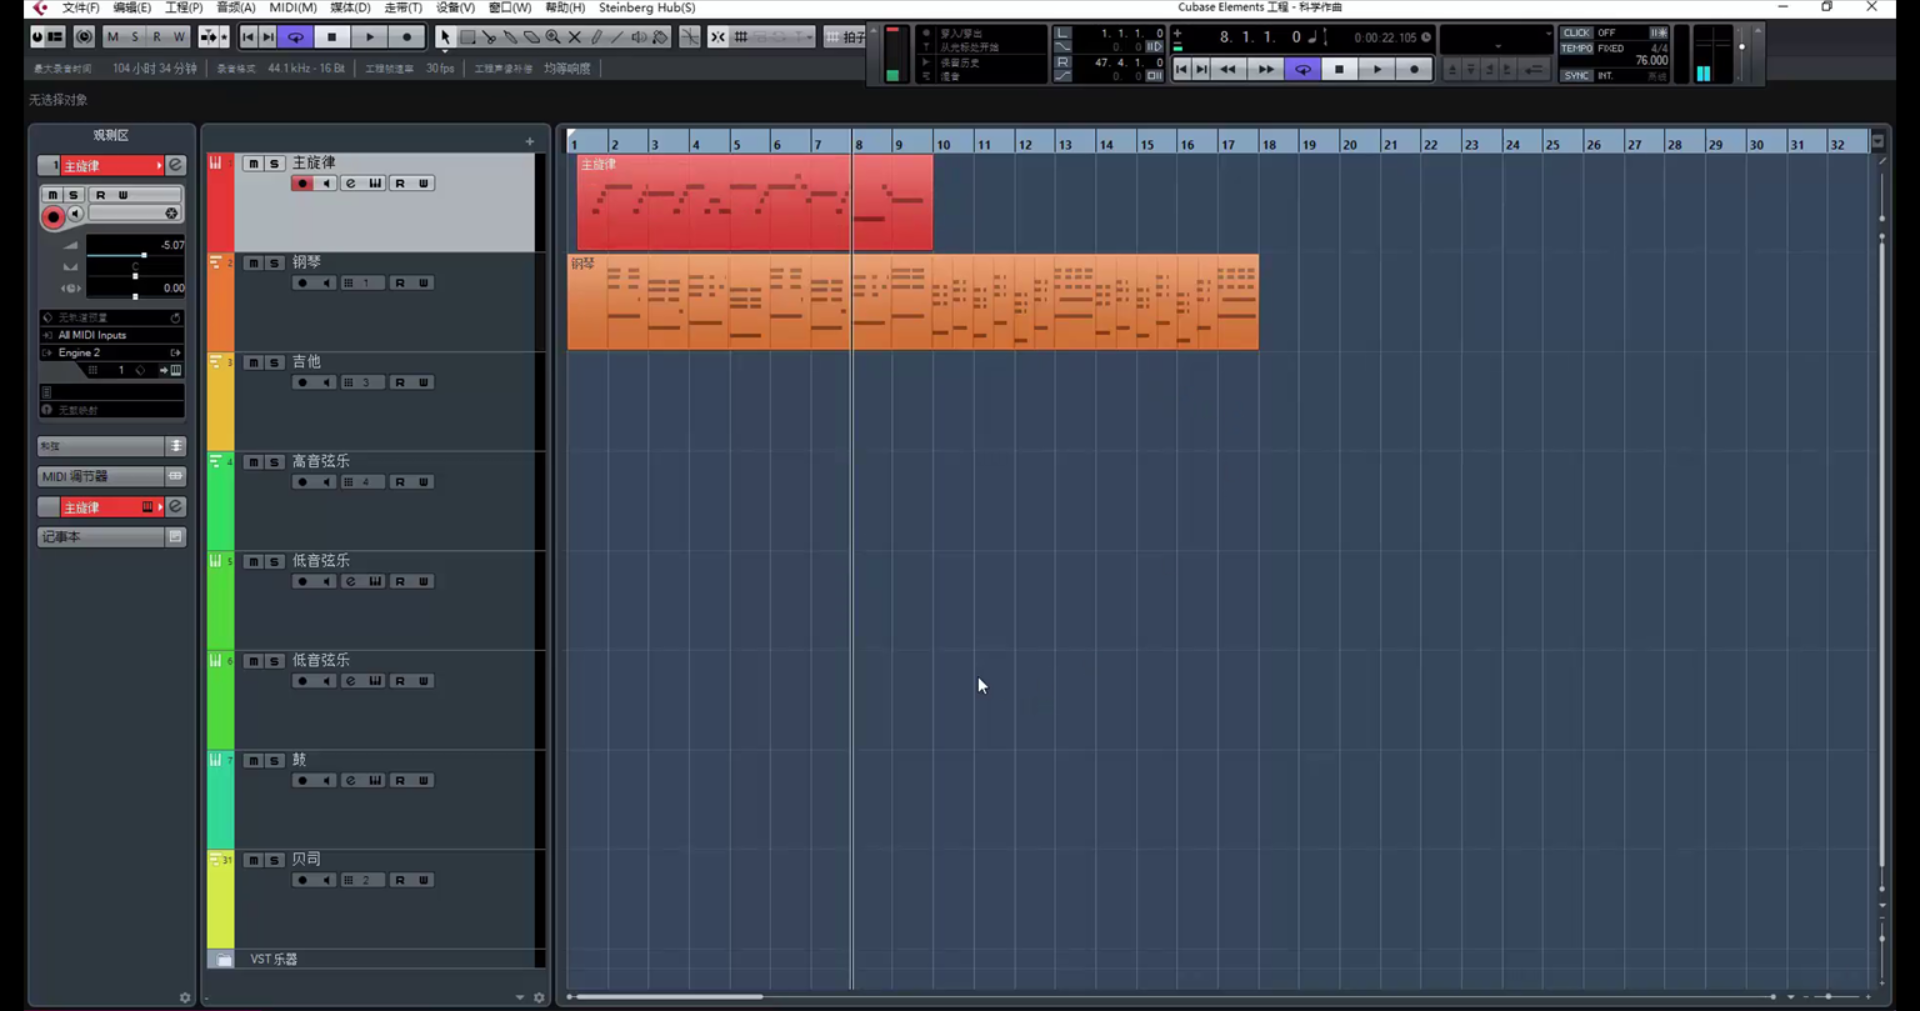Toggle Cycle loop in the transport panel
Image resolution: width=1920 pixels, height=1011 pixels.
tap(1303, 69)
